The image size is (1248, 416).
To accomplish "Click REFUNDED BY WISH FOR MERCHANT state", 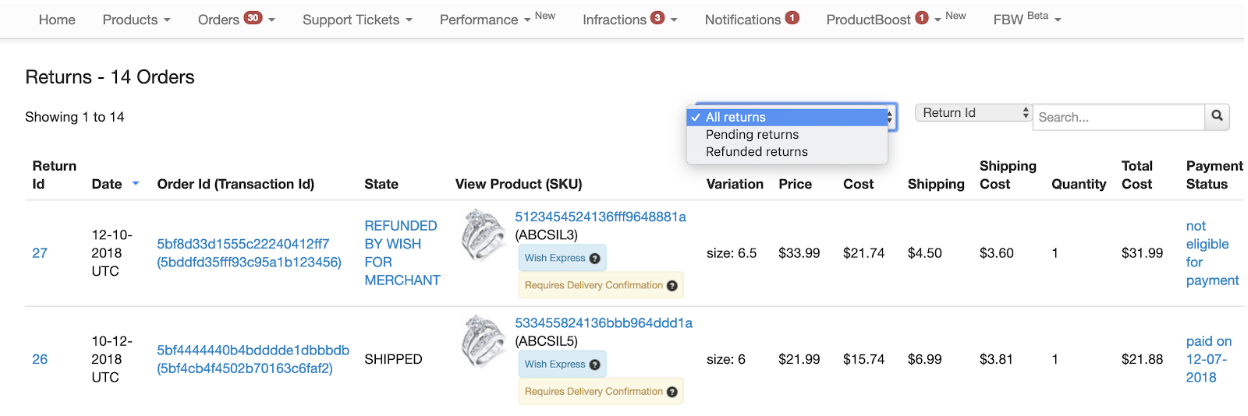I will click(402, 253).
